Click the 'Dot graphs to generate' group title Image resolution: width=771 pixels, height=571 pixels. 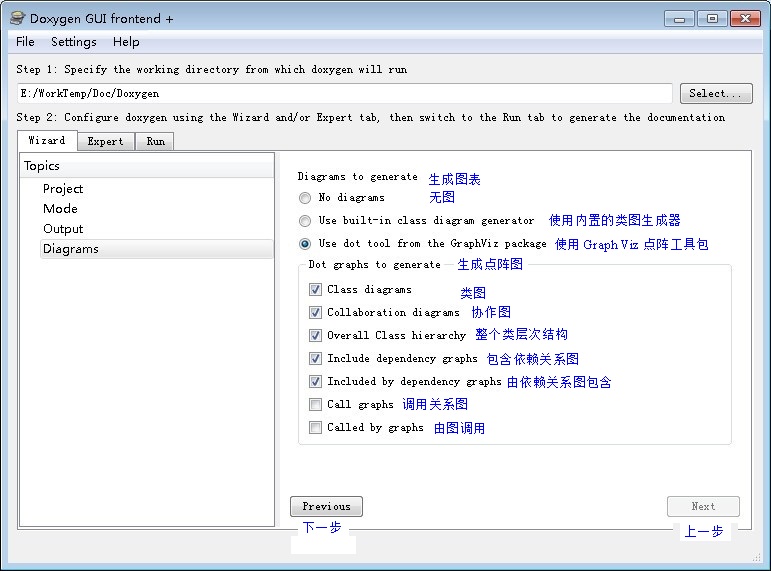(x=374, y=265)
